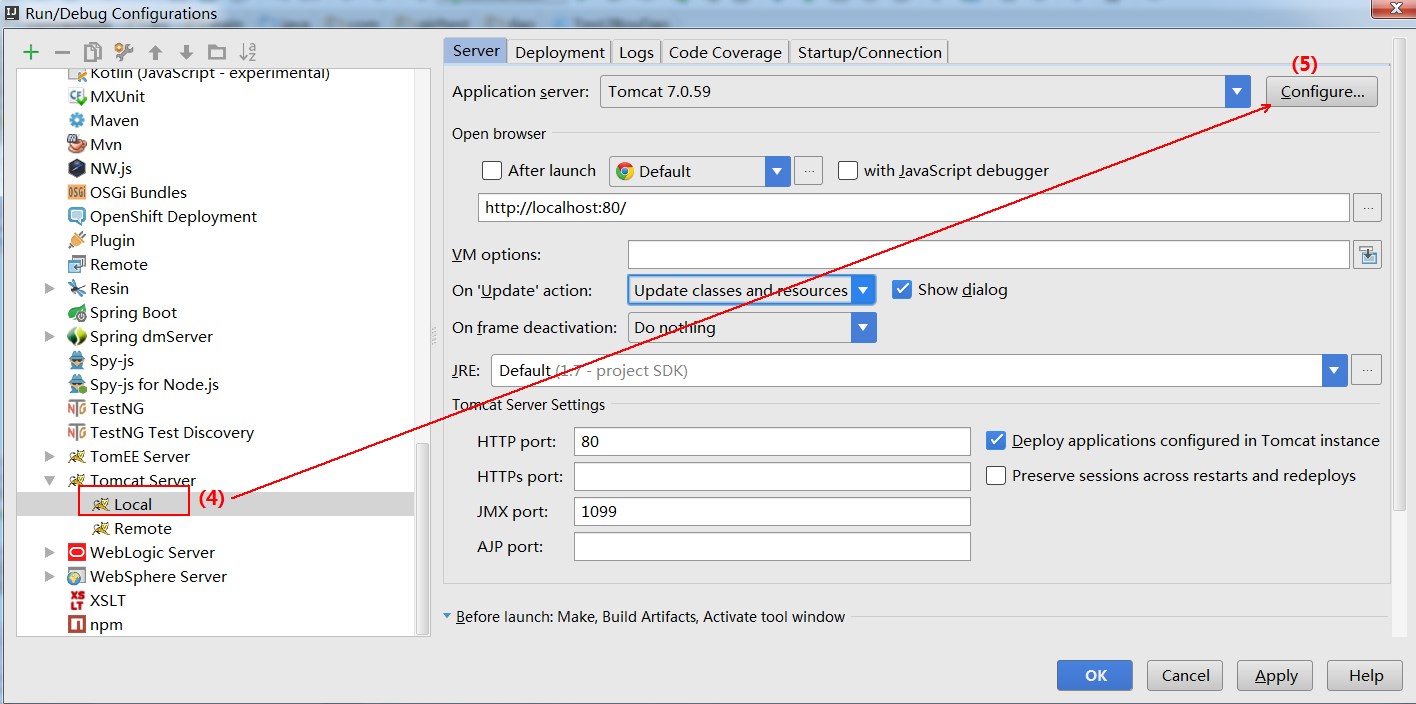Collapse the Tomcat Server node
This screenshot has width=1416, height=704.
click(x=50, y=480)
